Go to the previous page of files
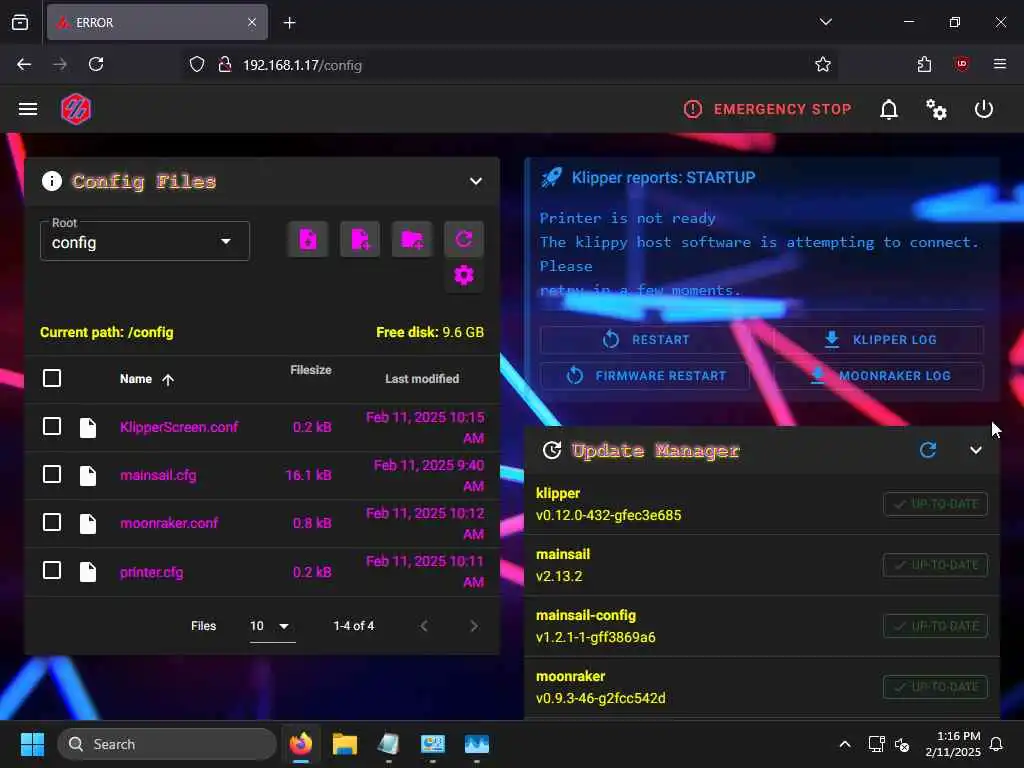 pos(424,626)
